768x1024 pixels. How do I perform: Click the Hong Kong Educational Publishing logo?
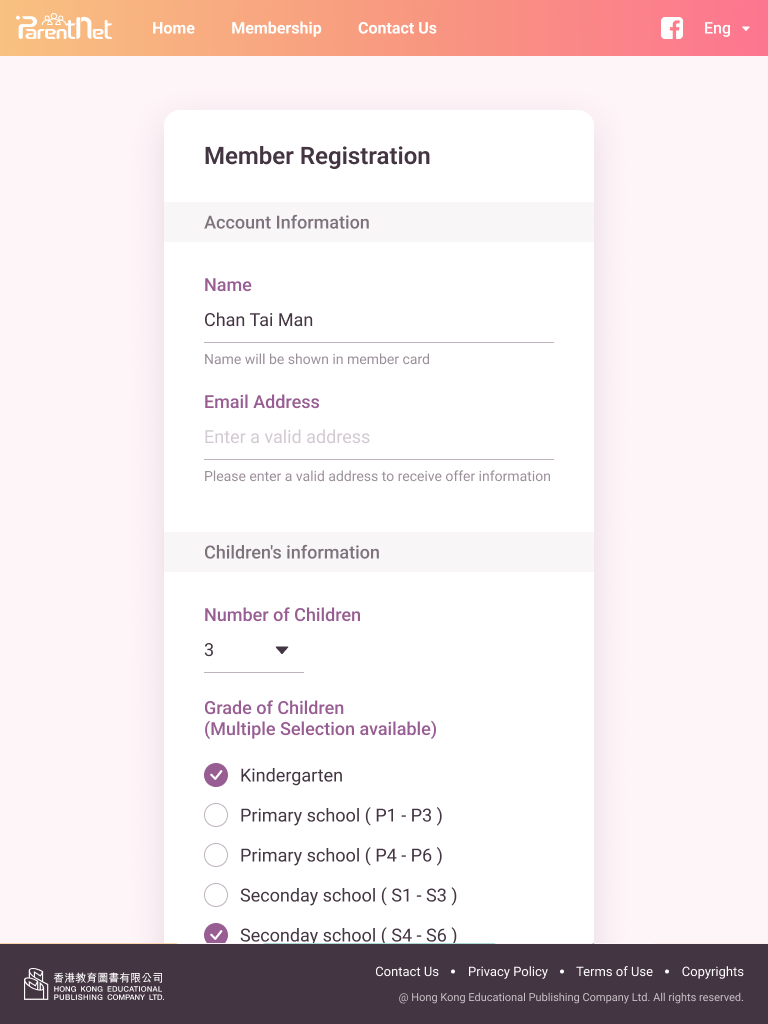coord(94,984)
